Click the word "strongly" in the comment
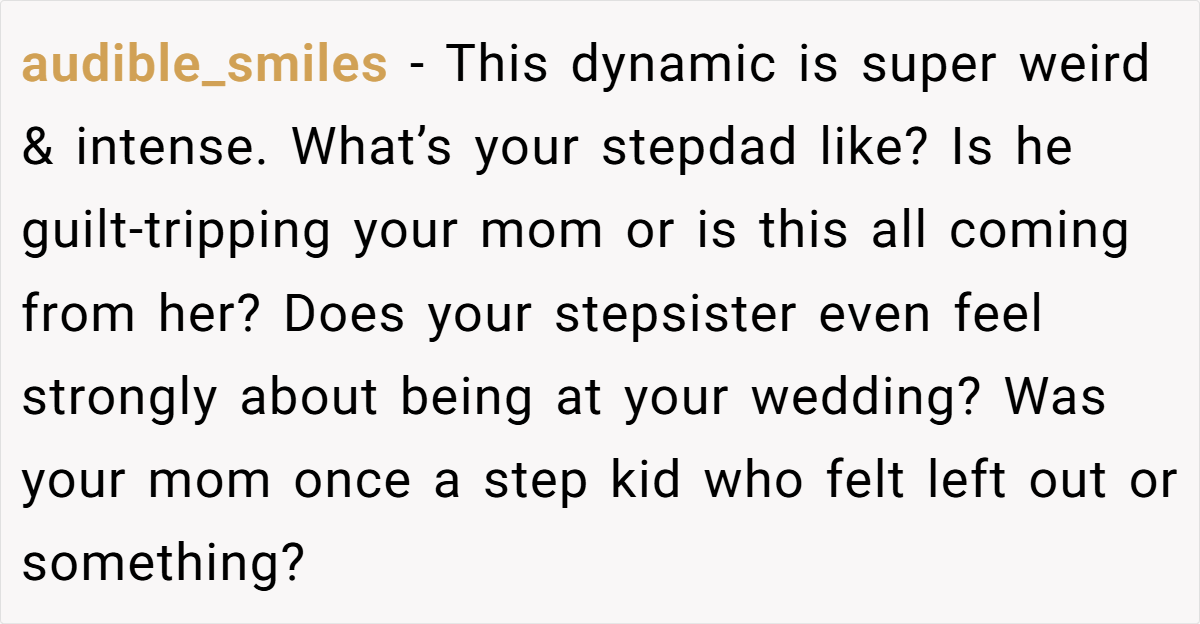This screenshot has width=1200, height=624. pos(119,398)
